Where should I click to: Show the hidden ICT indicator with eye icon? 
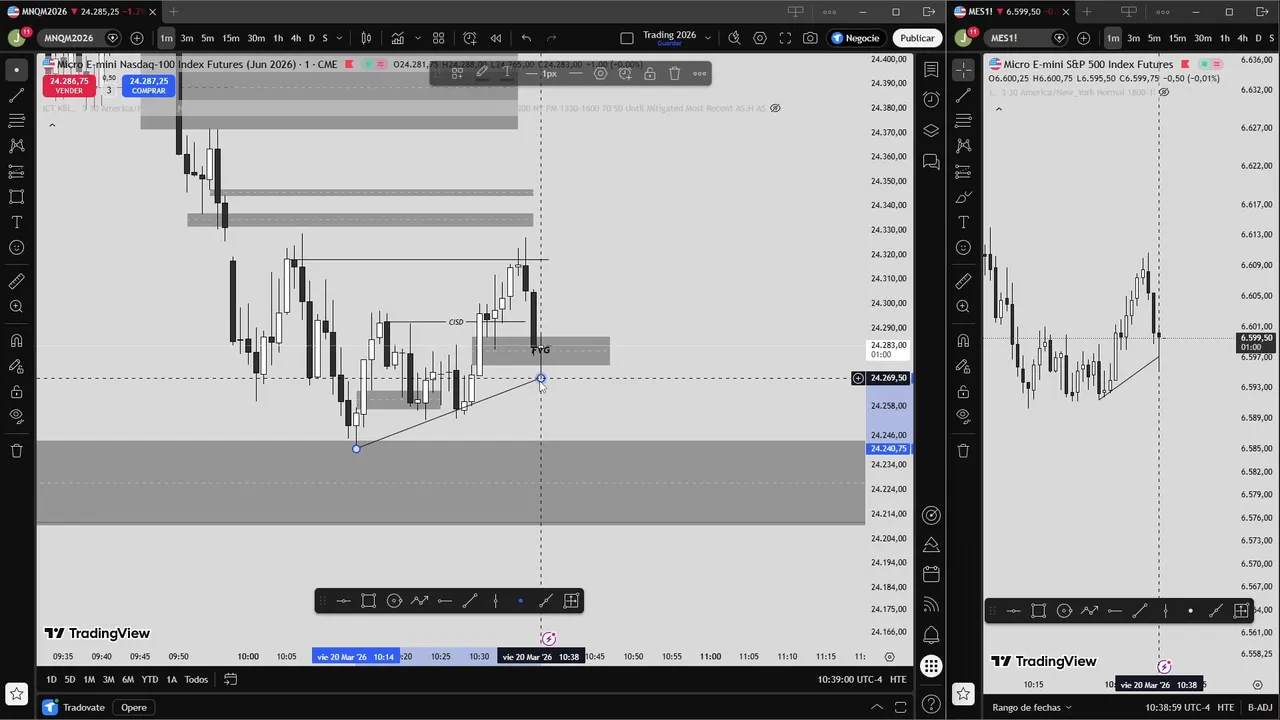tap(775, 108)
